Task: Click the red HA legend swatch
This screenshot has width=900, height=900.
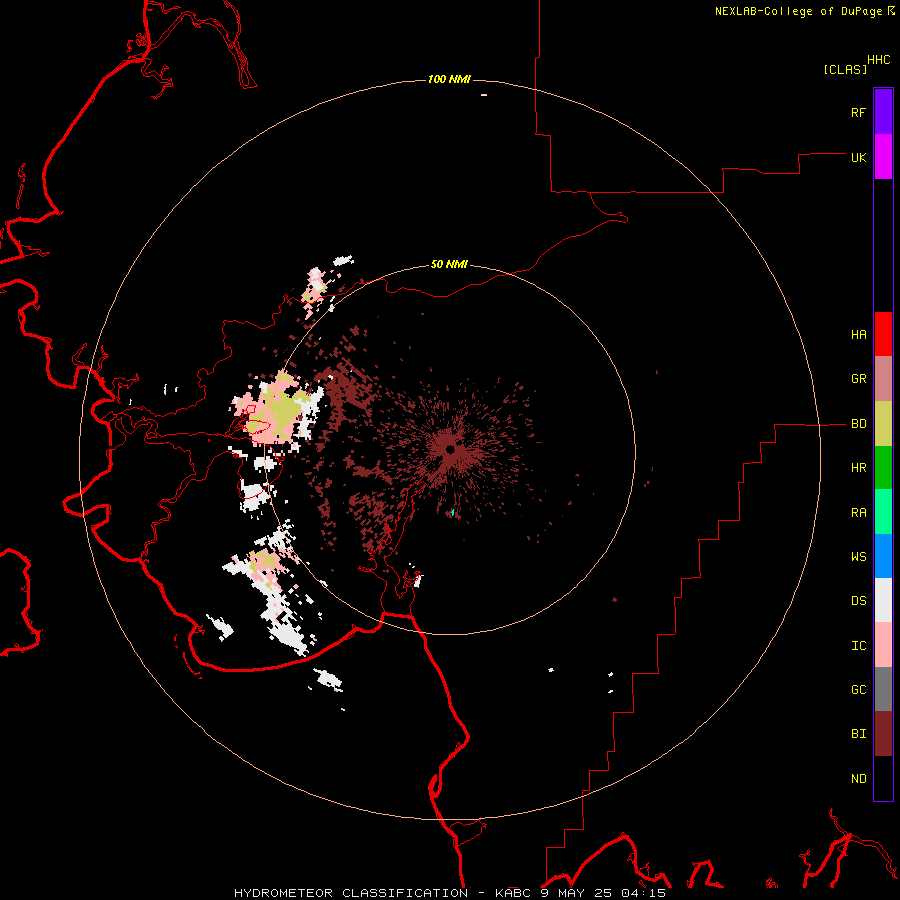Action: point(883,334)
